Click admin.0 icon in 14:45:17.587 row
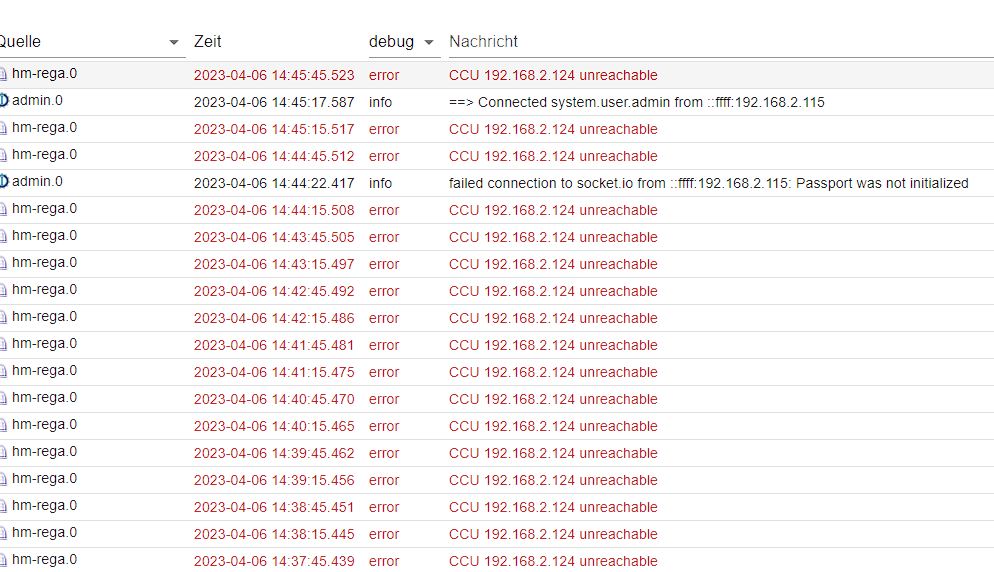The height and width of the screenshot is (572, 994). [4, 101]
